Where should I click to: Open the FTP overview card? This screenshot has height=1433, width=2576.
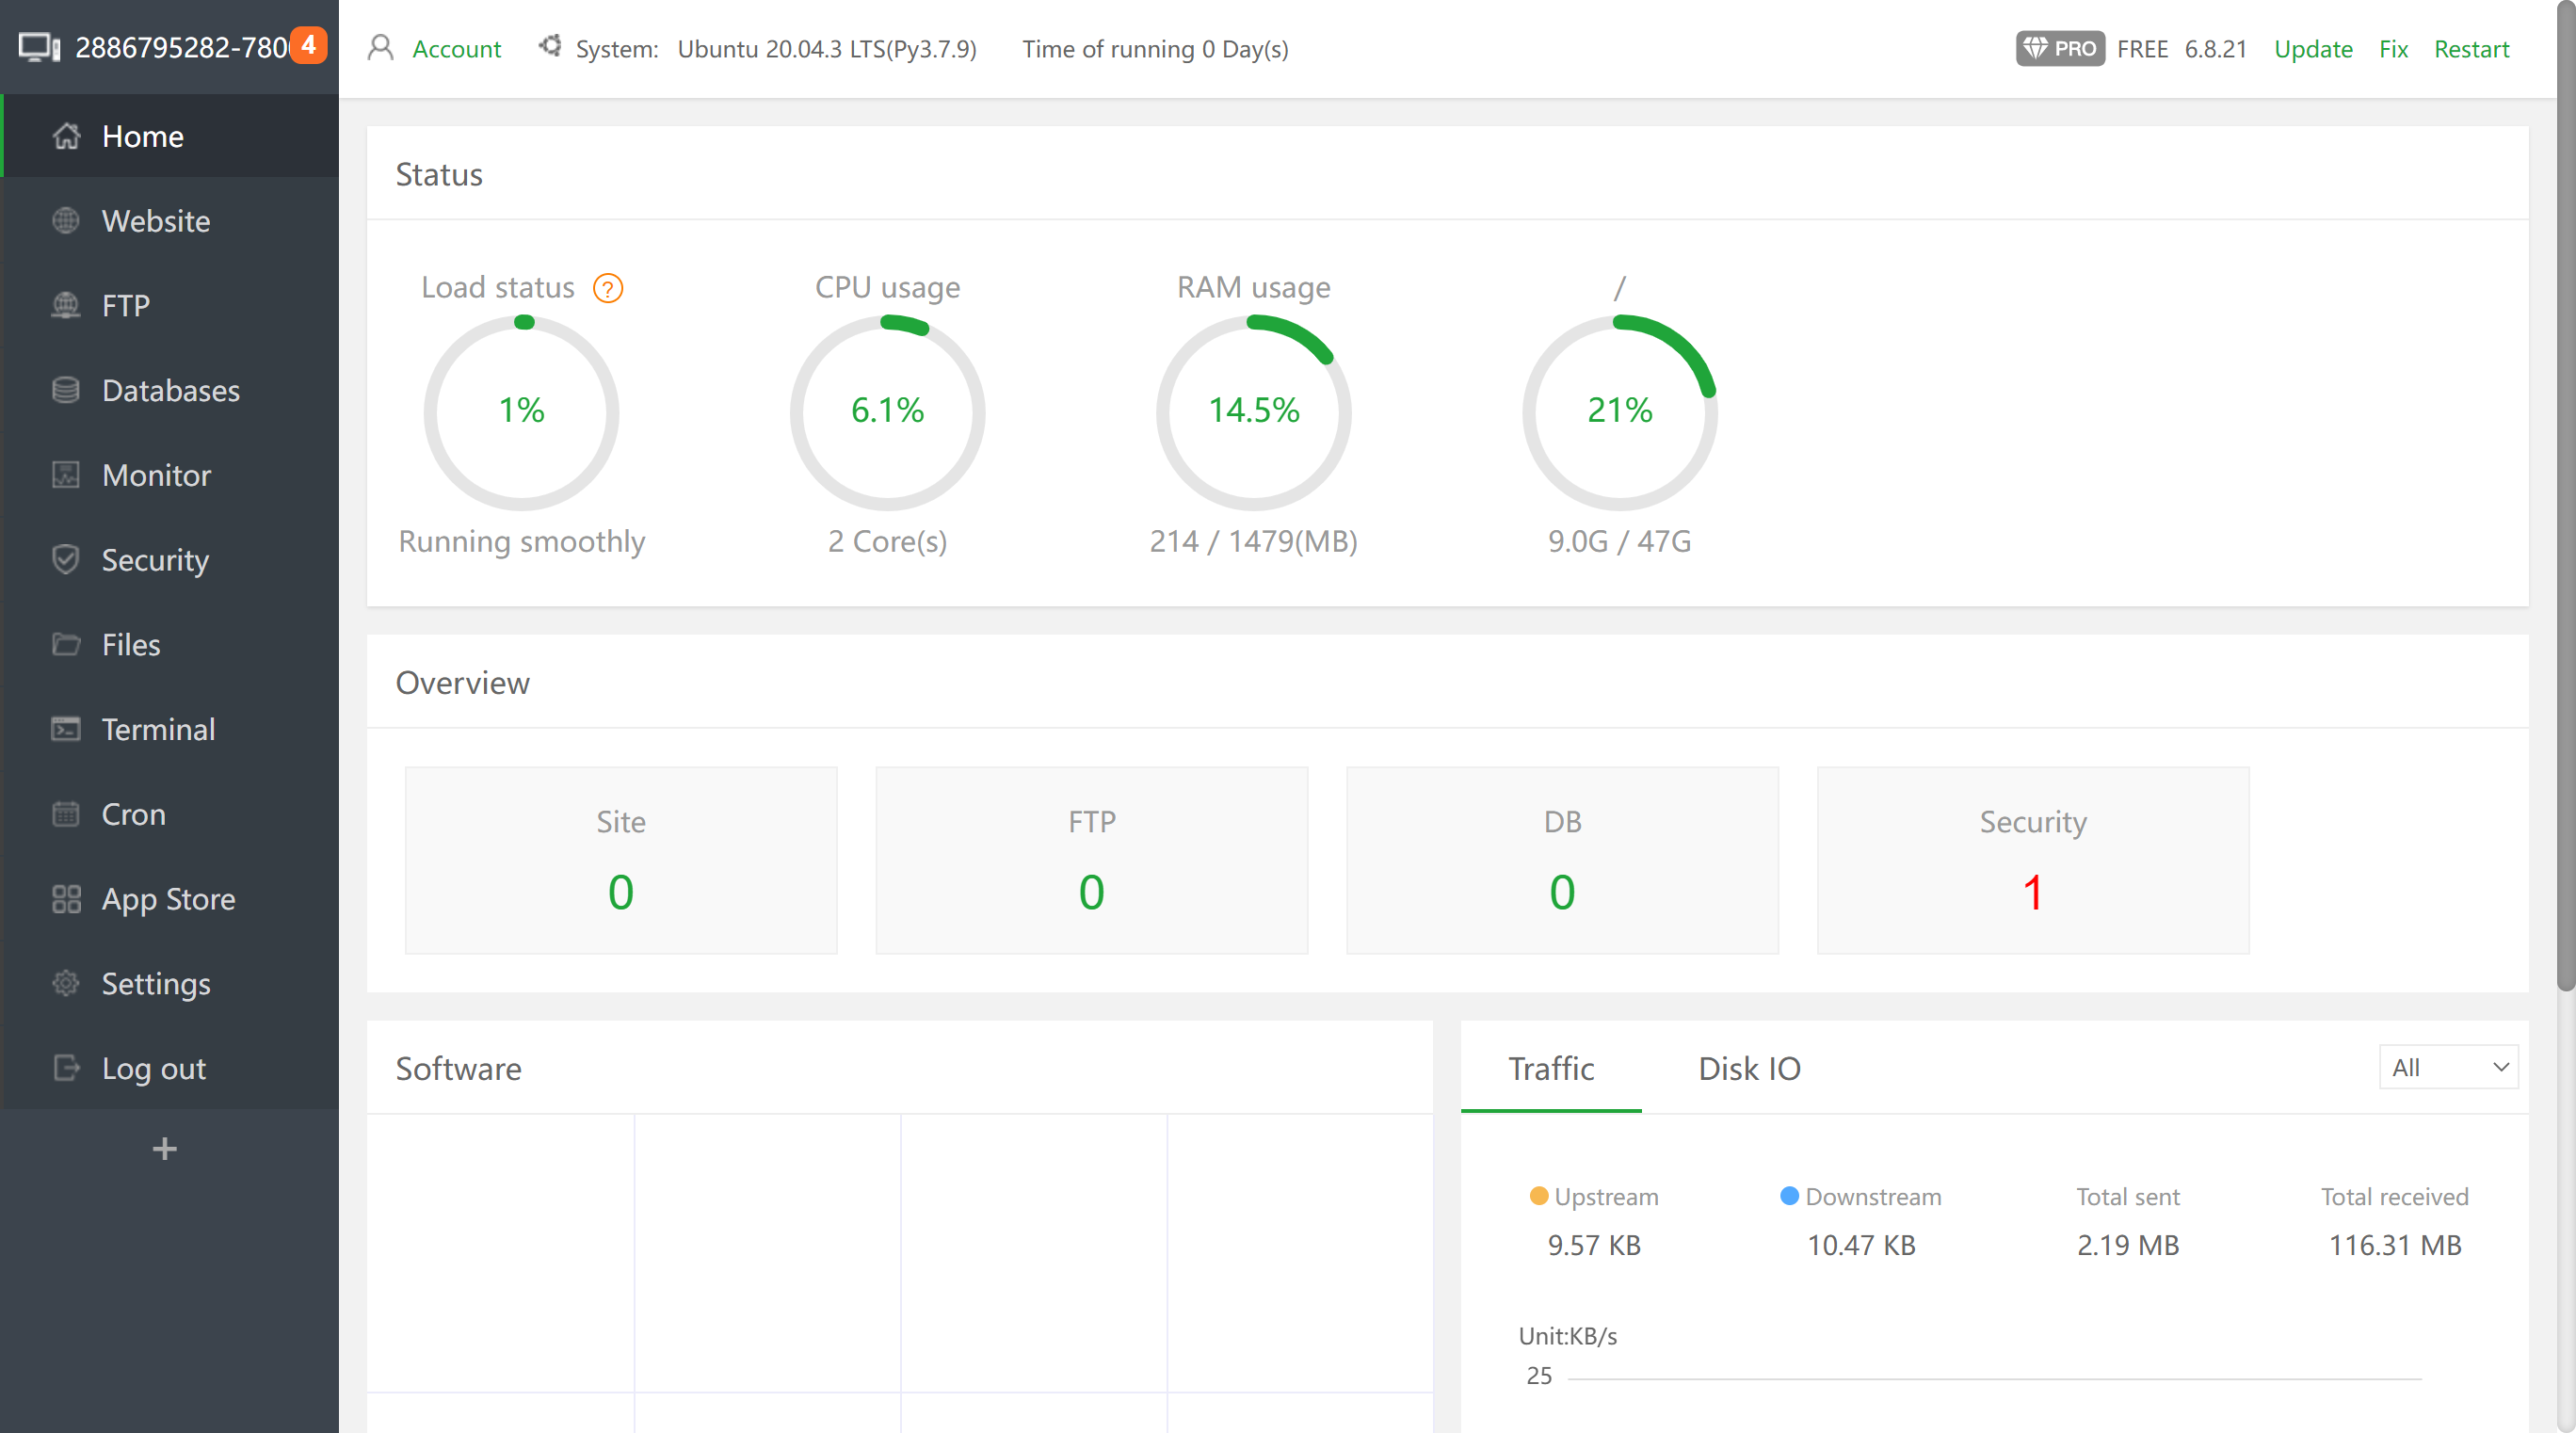tap(1092, 860)
